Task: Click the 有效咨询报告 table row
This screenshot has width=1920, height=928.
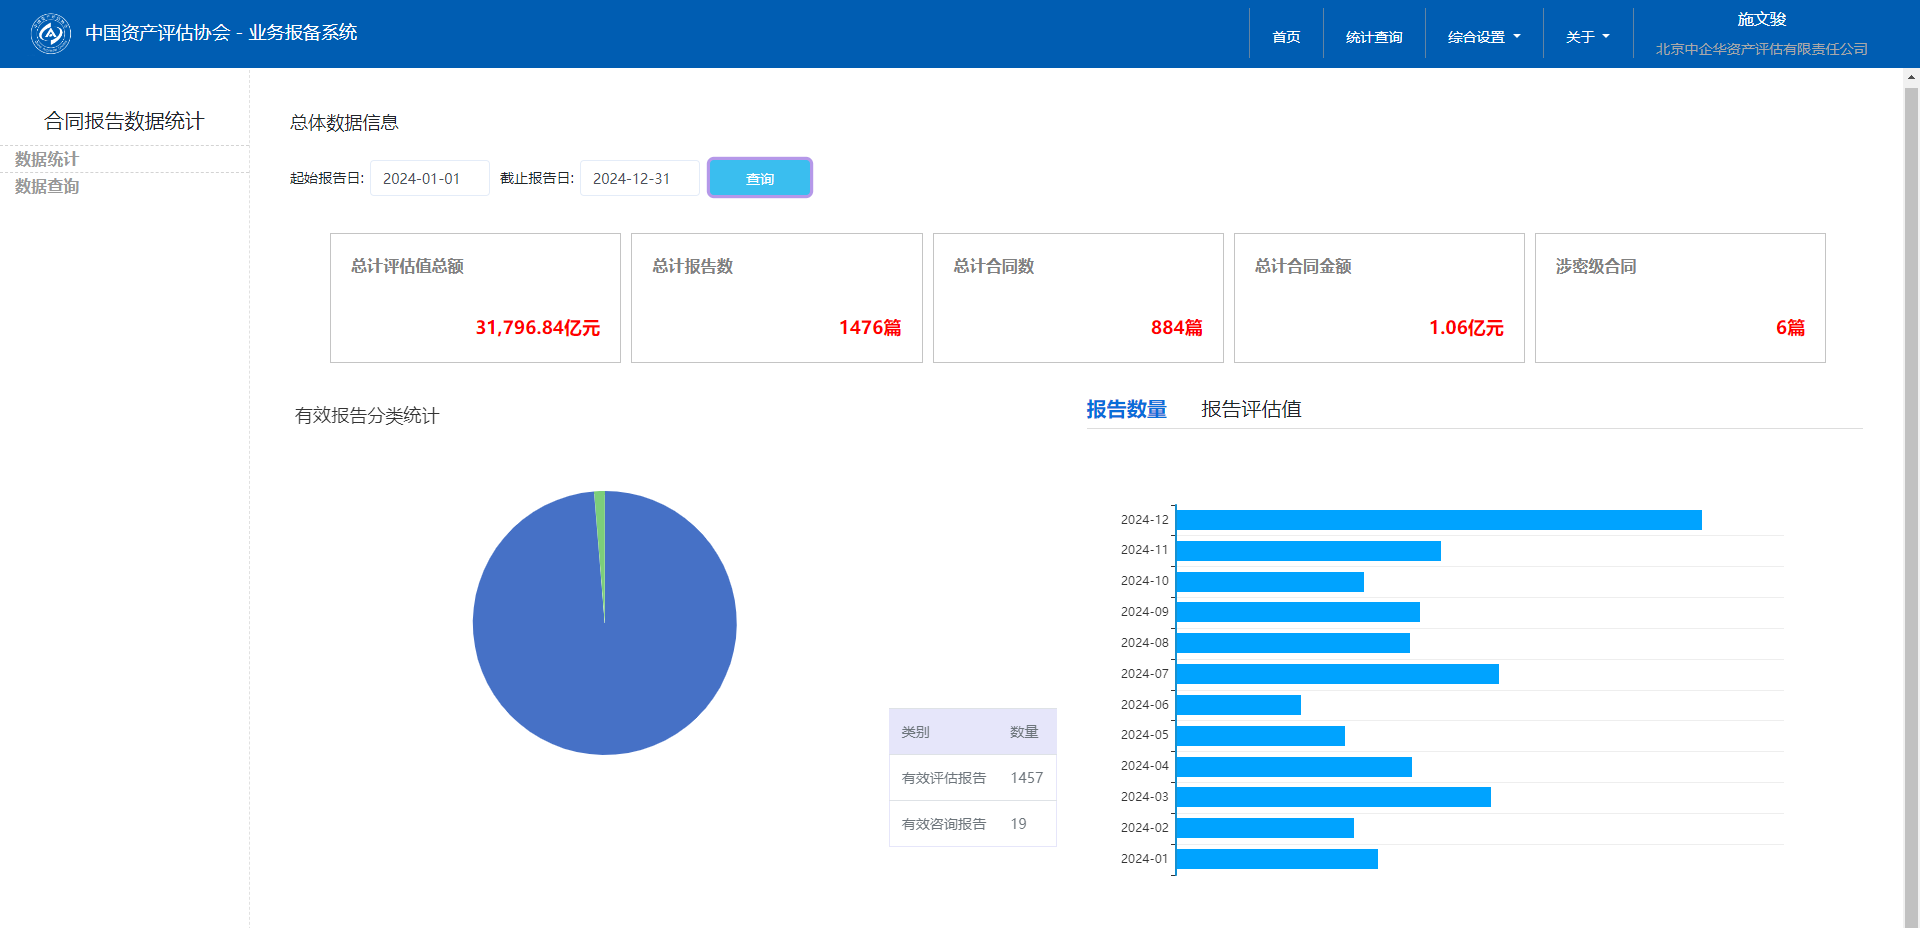Action: [x=972, y=824]
